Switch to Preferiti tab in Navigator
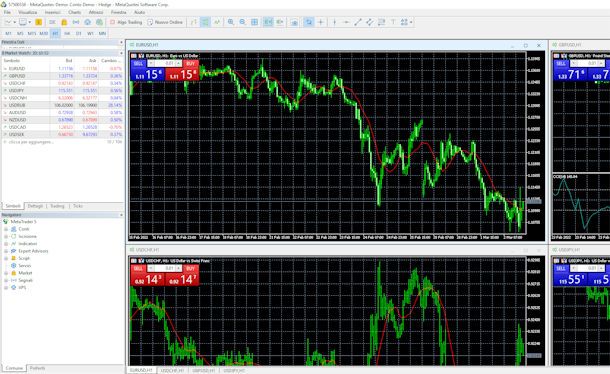Image resolution: width=610 pixels, height=374 pixels. coord(37,368)
